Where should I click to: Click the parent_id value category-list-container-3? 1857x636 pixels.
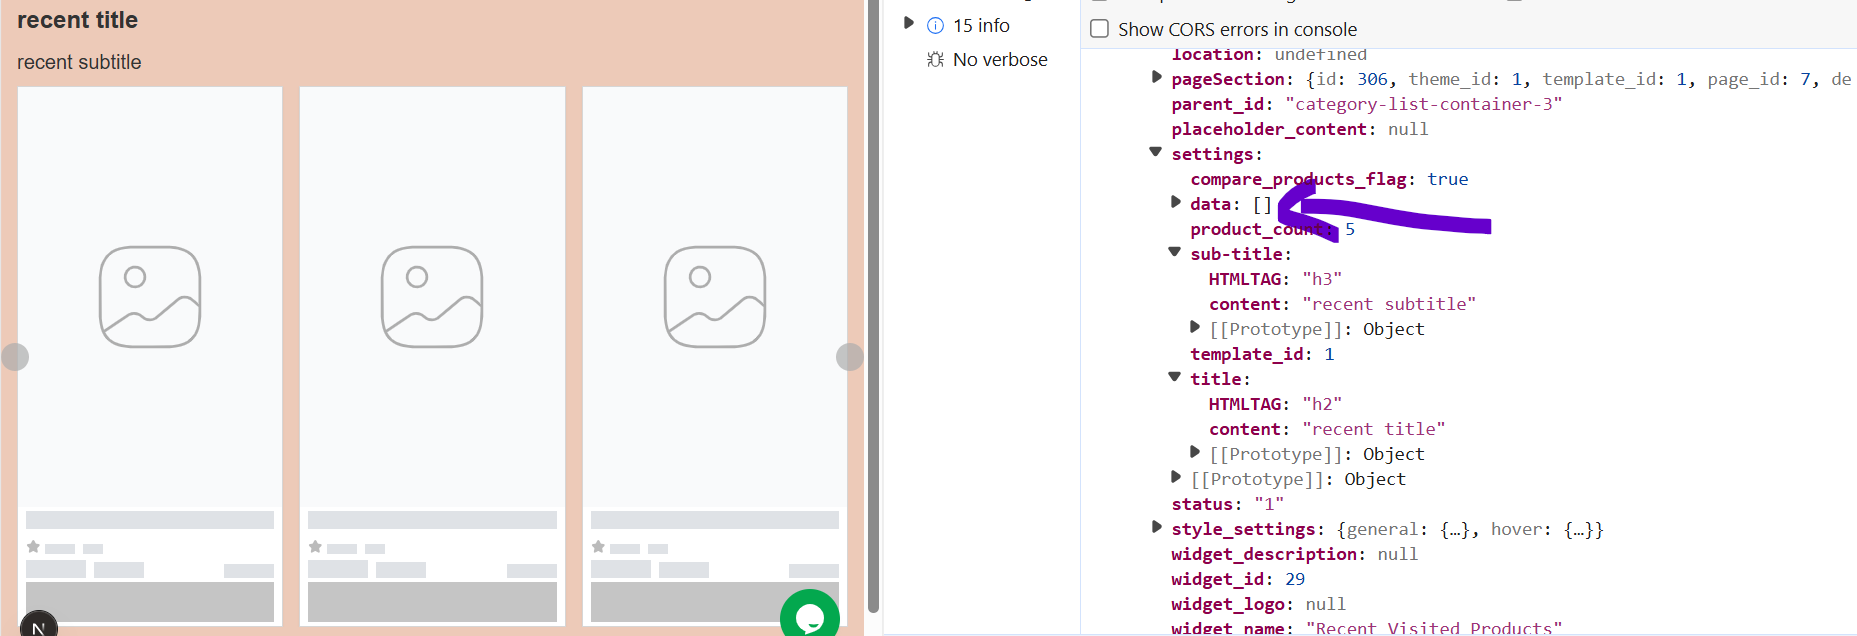1423,104
